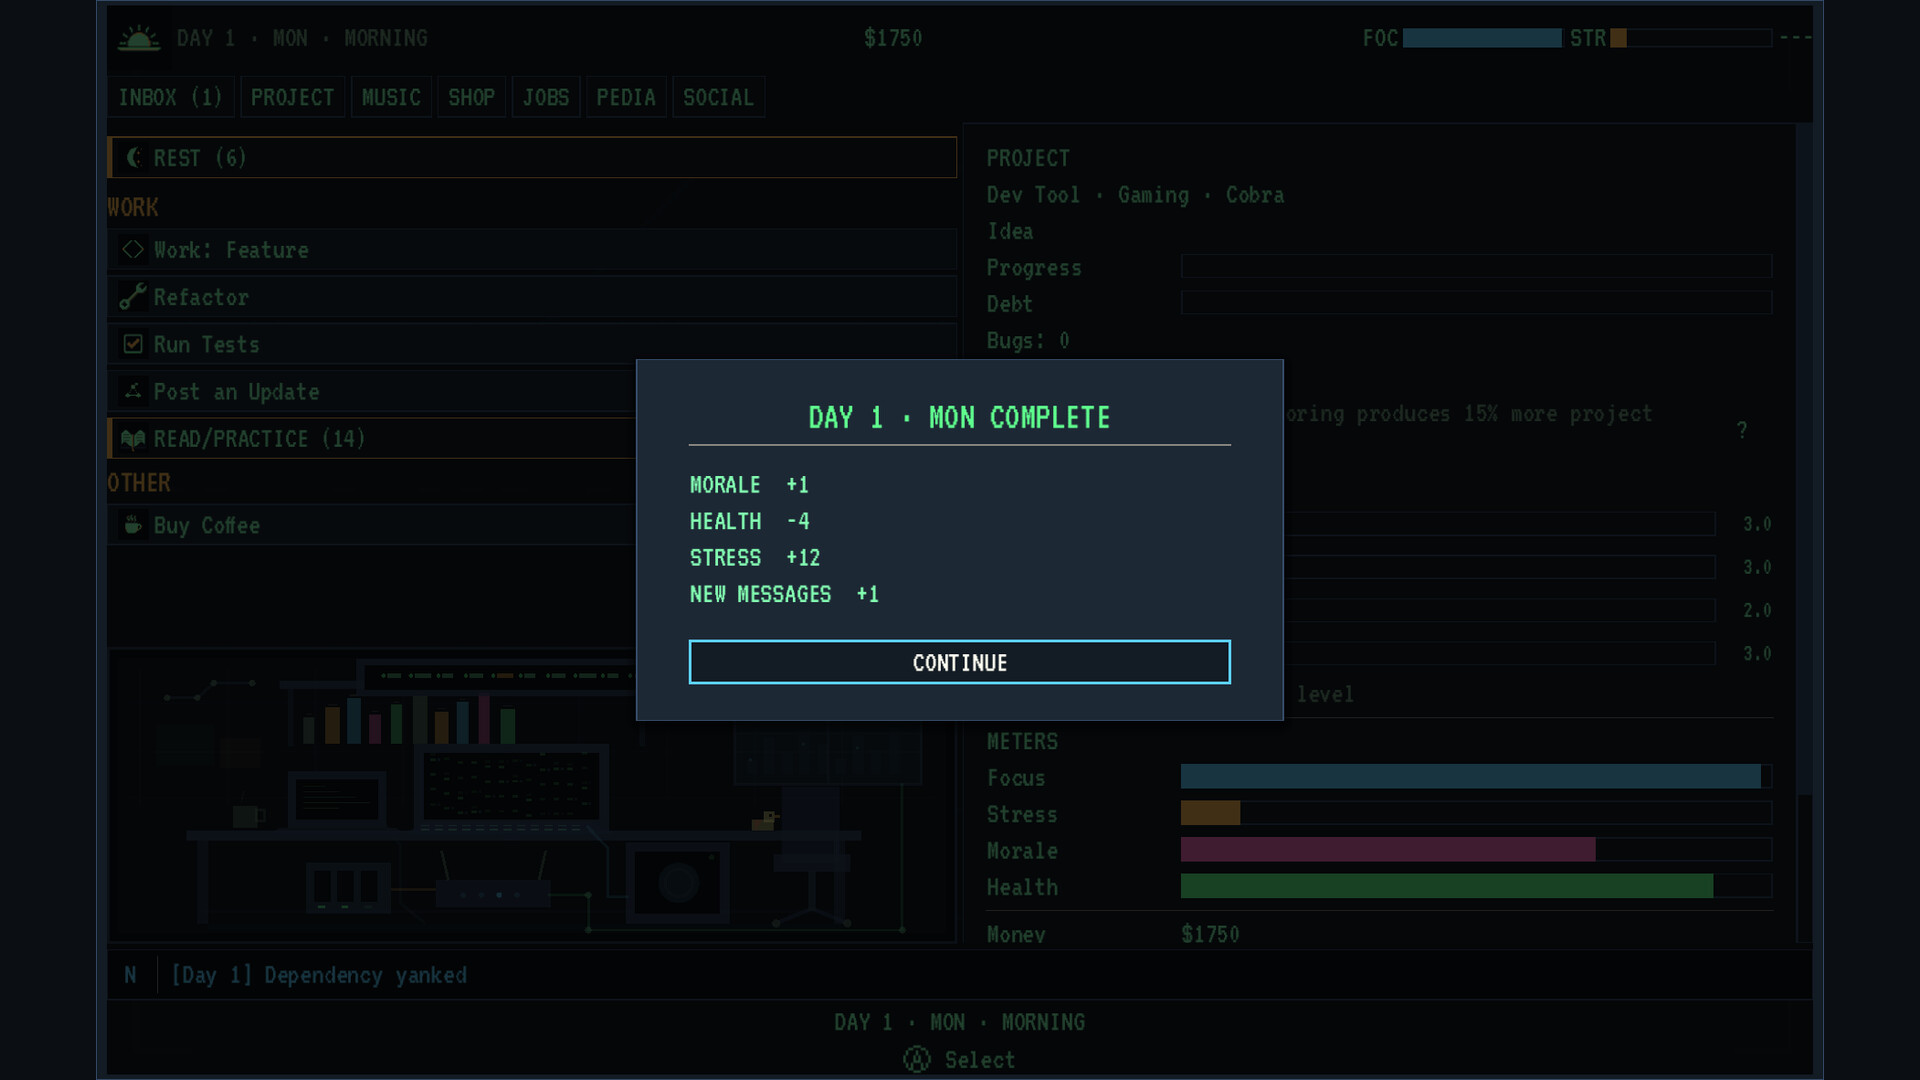Click the wrench icon beside Refactor
This screenshot has height=1080, width=1920.
[133, 296]
